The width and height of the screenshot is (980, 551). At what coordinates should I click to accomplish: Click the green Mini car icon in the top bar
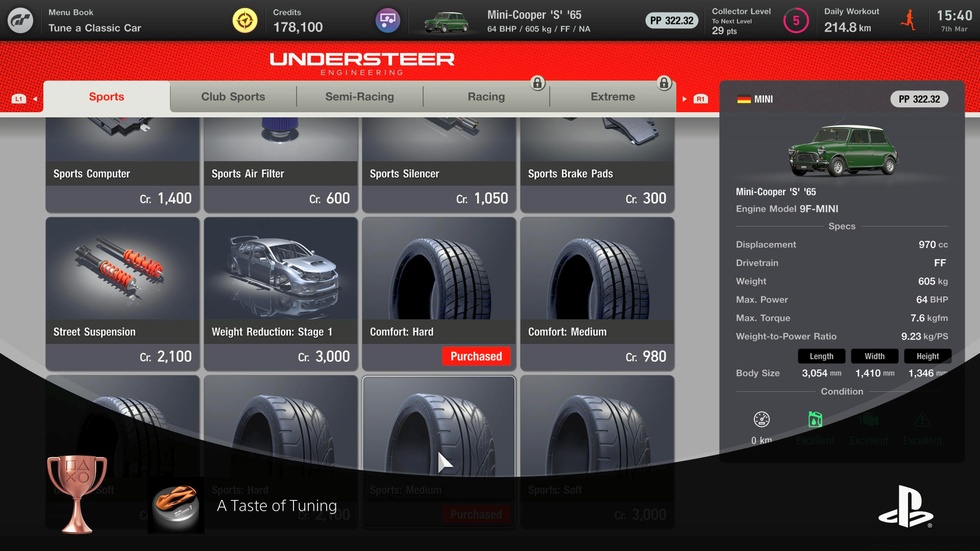(446, 22)
